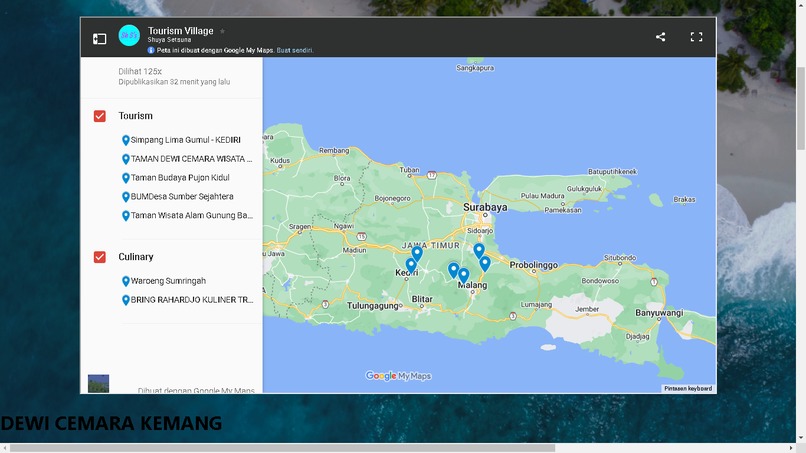
Task: Click pin icon next to Simpang Lima Gumul
Action: [x=125, y=140]
